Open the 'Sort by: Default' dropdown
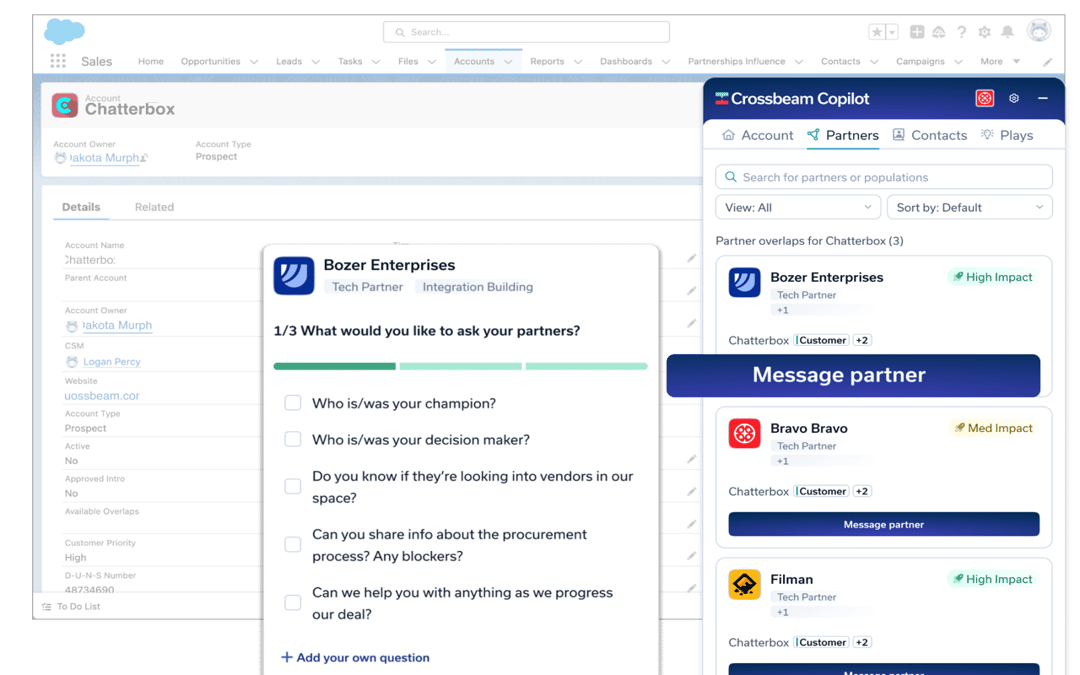Viewport: 1080px width, 675px height. tap(969, 207)
